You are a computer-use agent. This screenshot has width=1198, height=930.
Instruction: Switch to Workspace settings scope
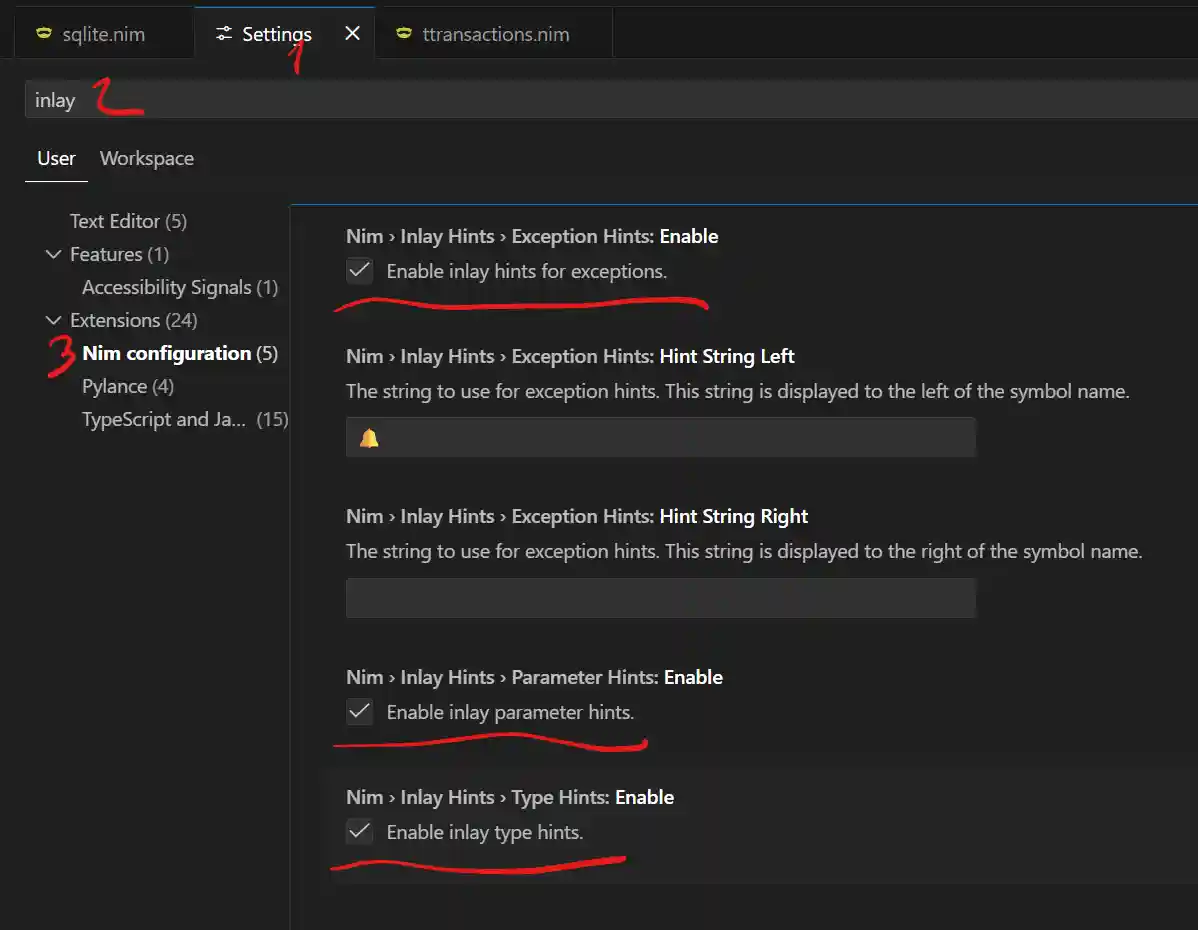pos(147,158)
